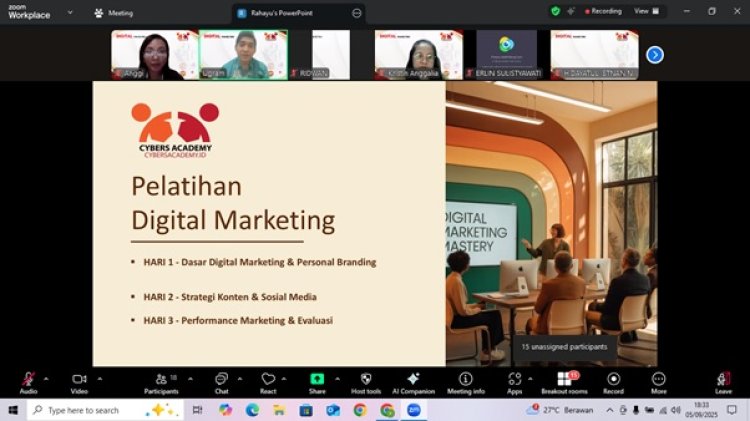Open the Chat panel

pos(221,381)
